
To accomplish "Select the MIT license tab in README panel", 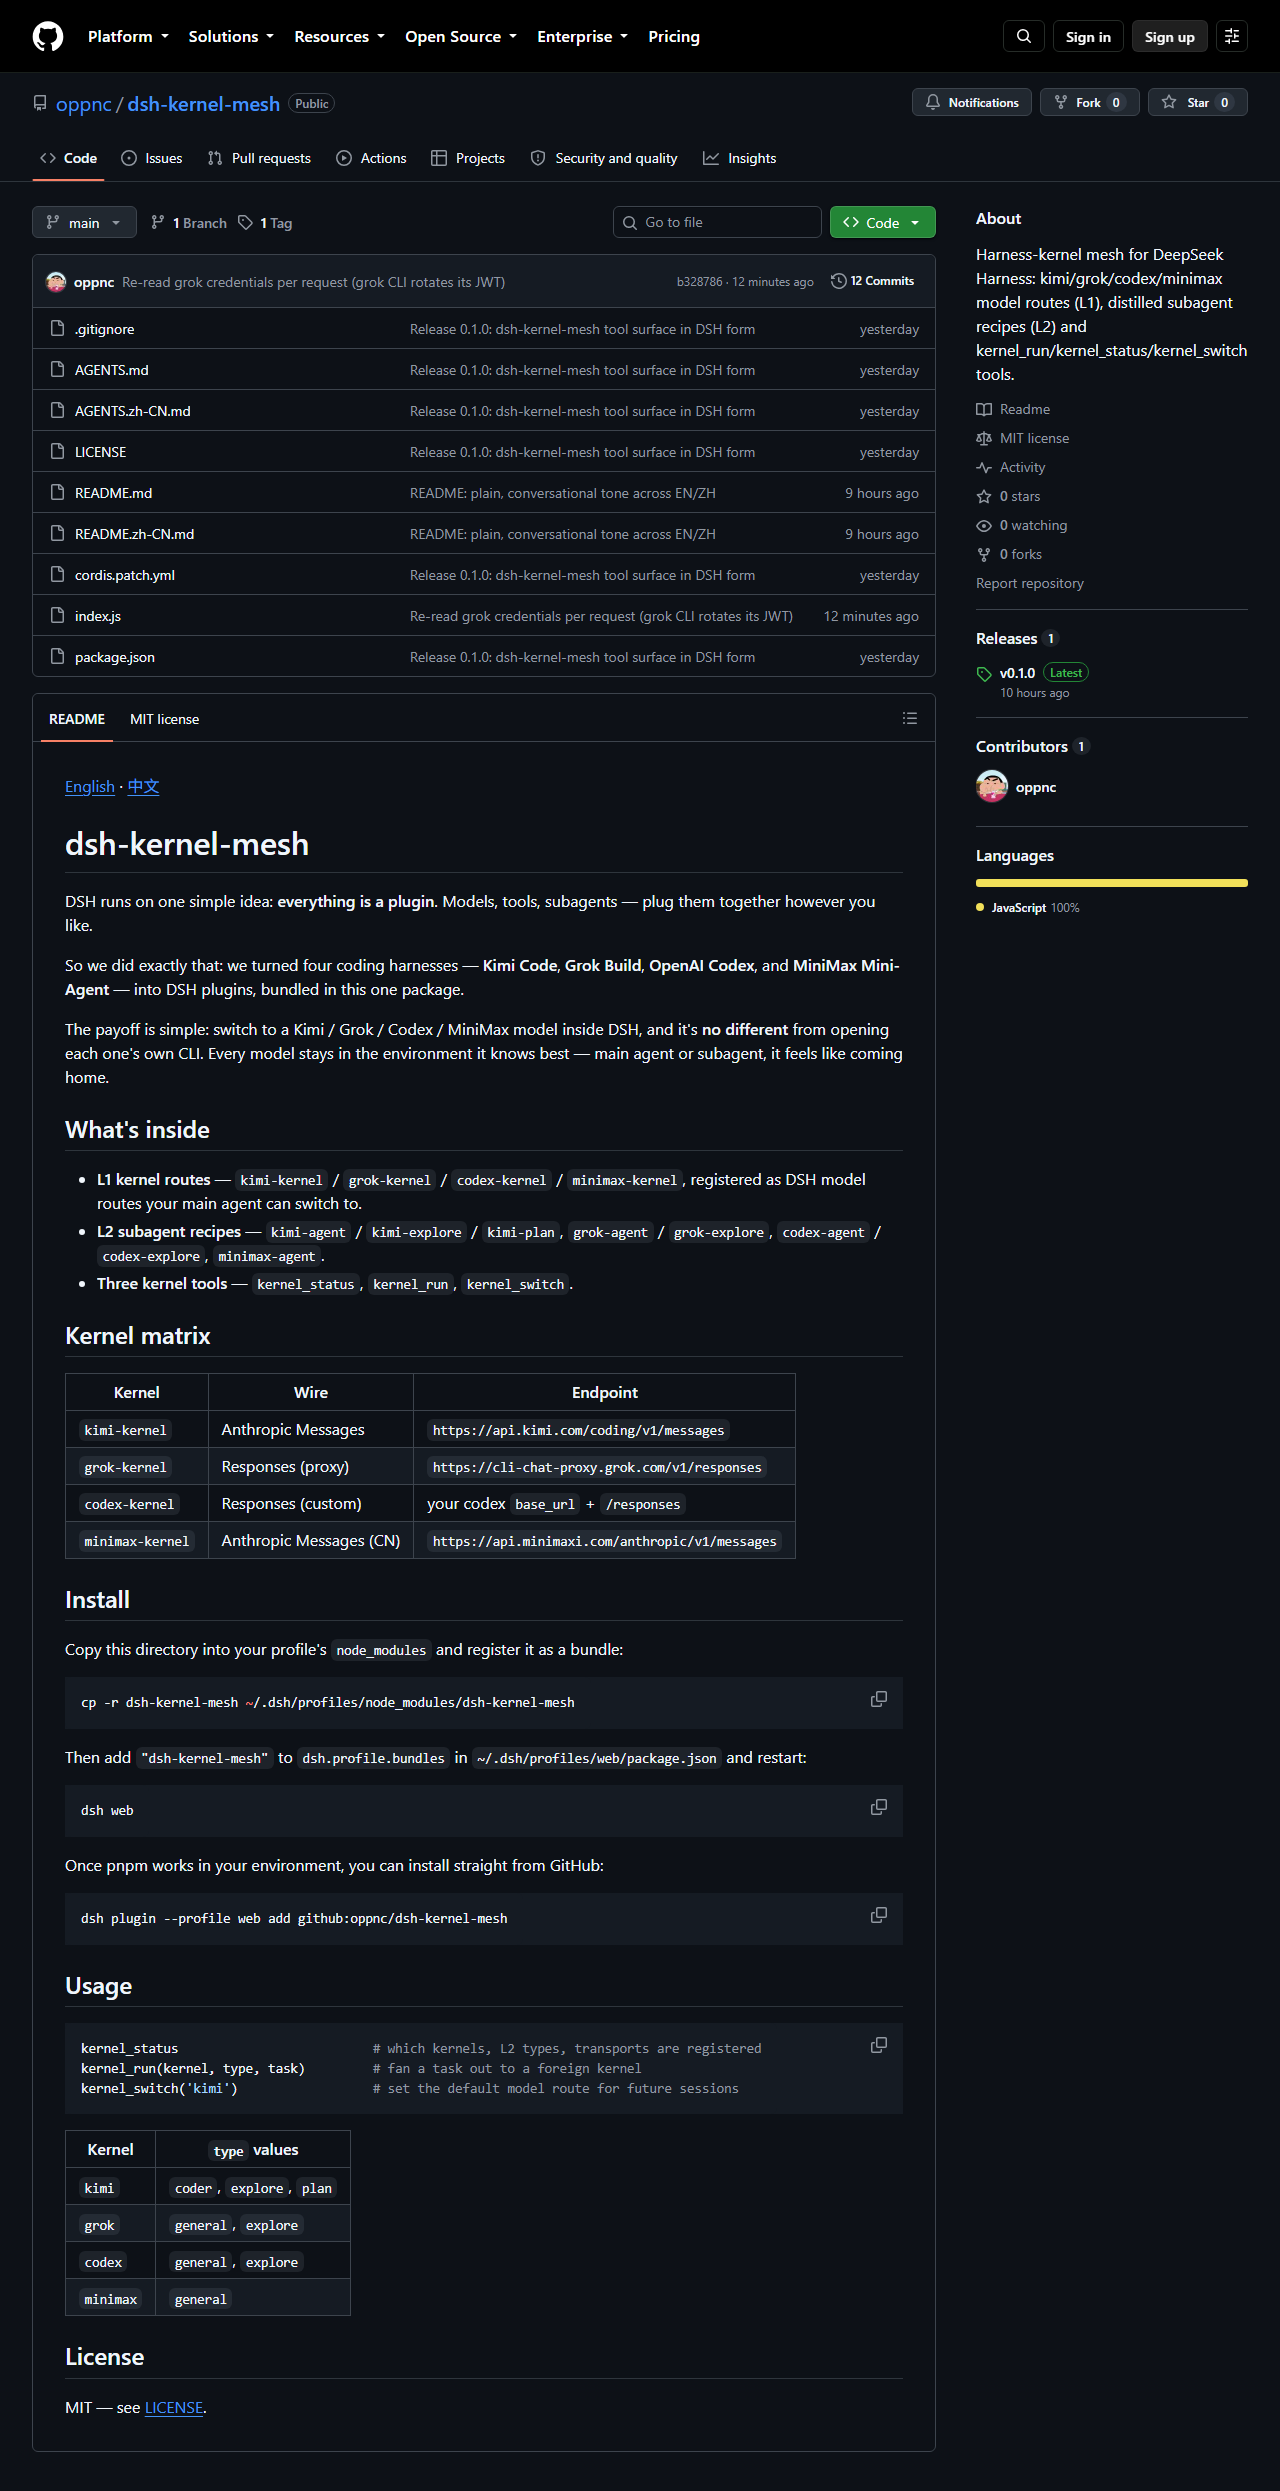I will tap(164, 719).
